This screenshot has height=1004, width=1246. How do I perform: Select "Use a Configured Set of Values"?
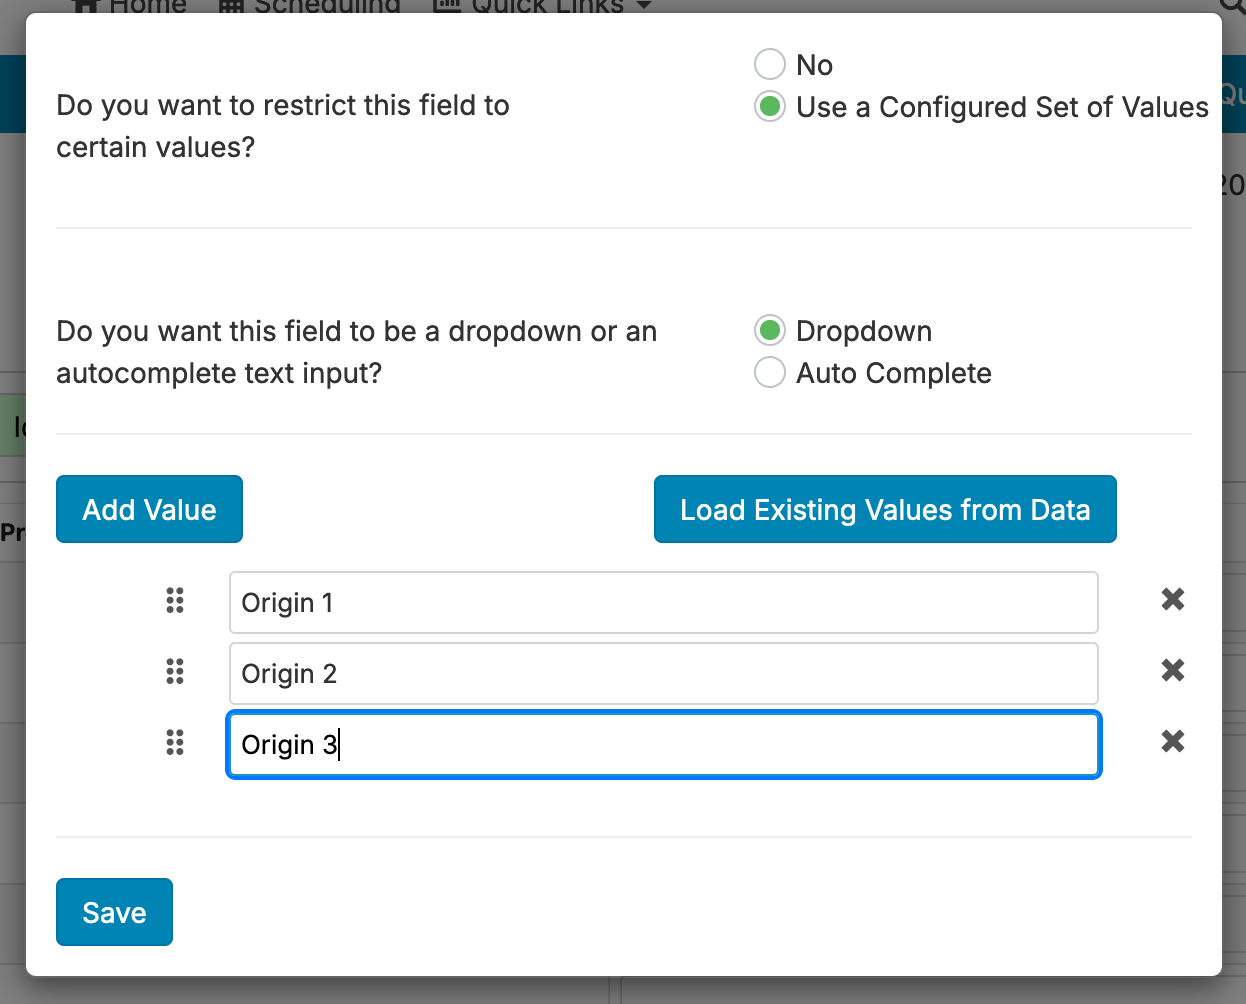(769, 106)
